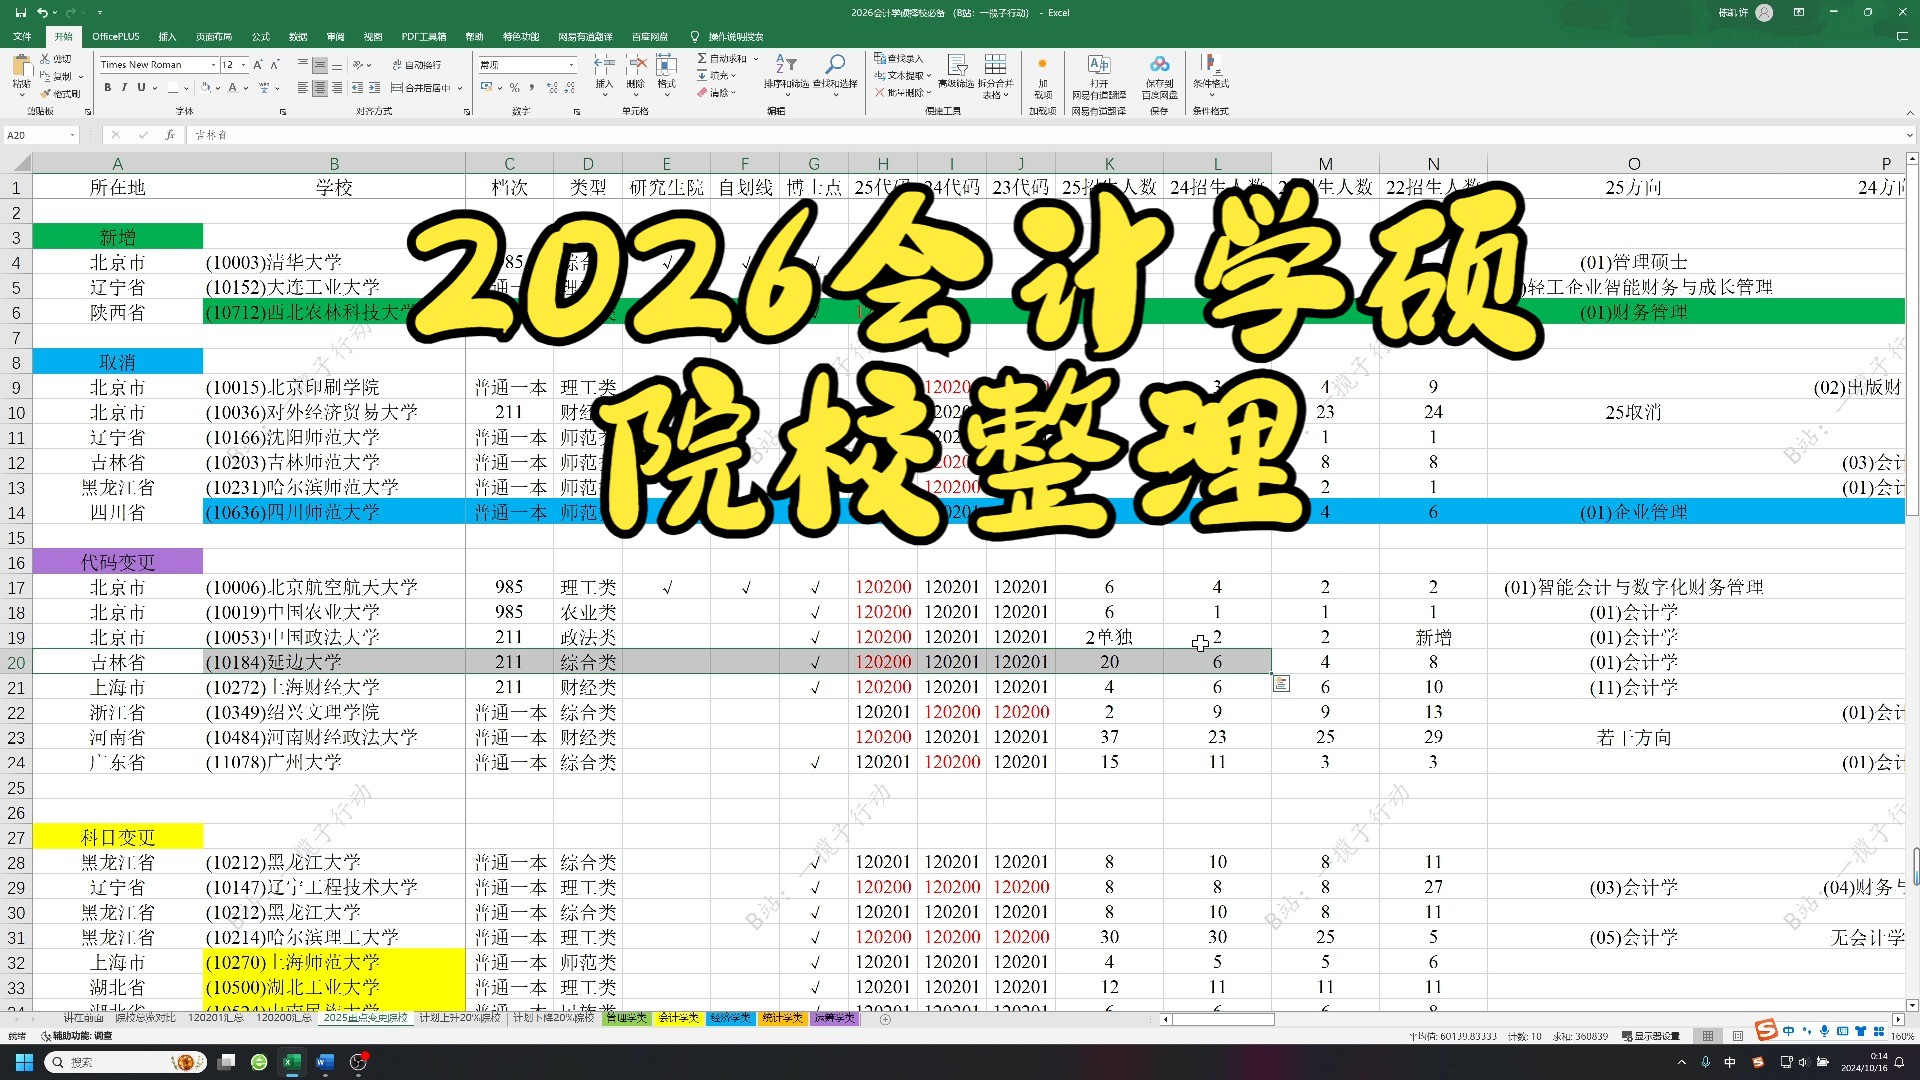Click the font color A swatch
Screen dimensions: 1920x1080
coord(232,88)
